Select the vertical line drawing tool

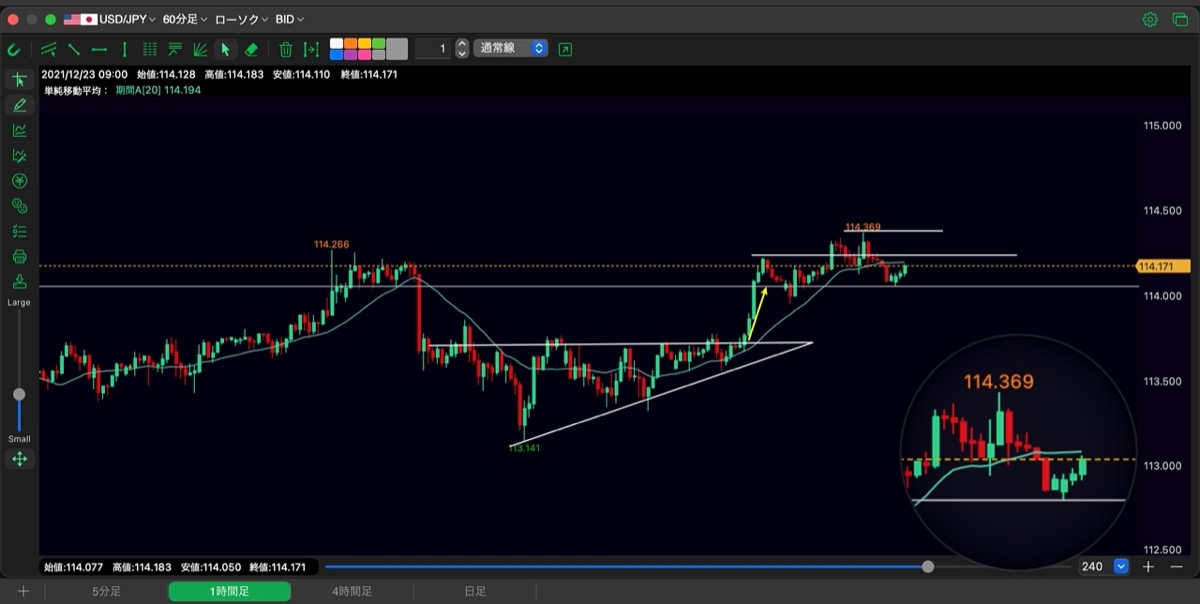pos(124,49)
